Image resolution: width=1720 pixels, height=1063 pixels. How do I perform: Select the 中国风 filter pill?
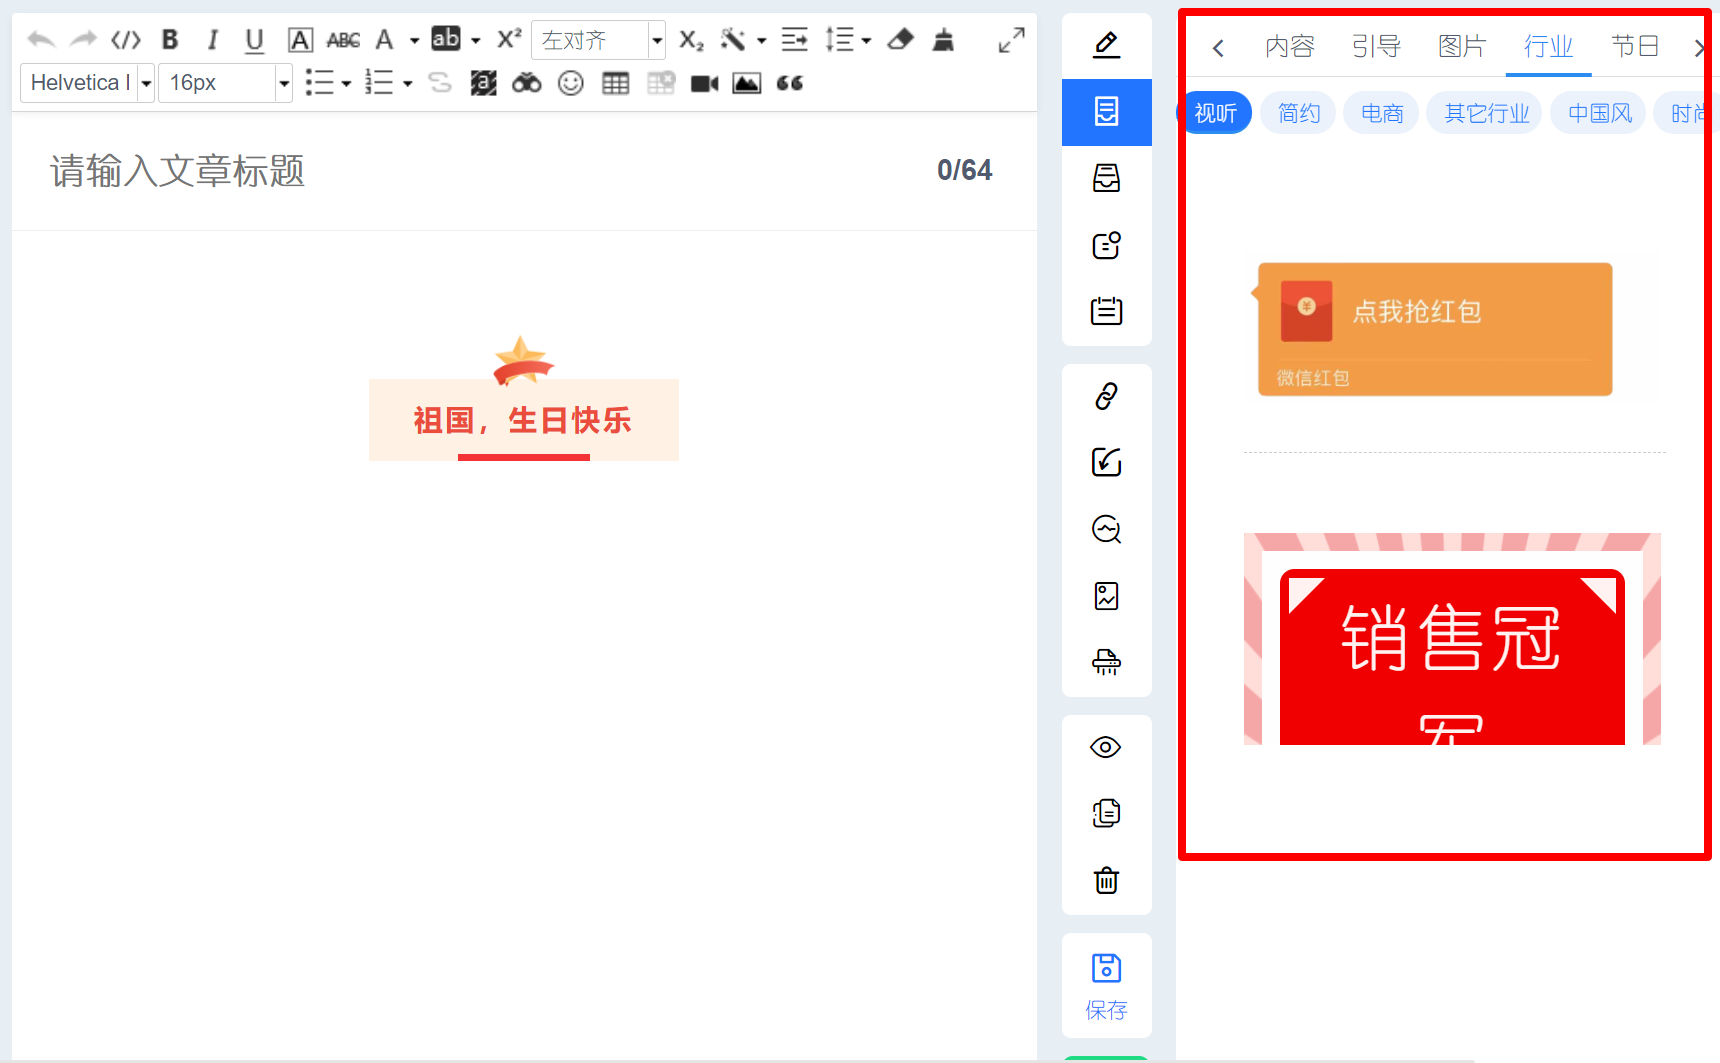pyautogui.click(x=1597, y=112)
